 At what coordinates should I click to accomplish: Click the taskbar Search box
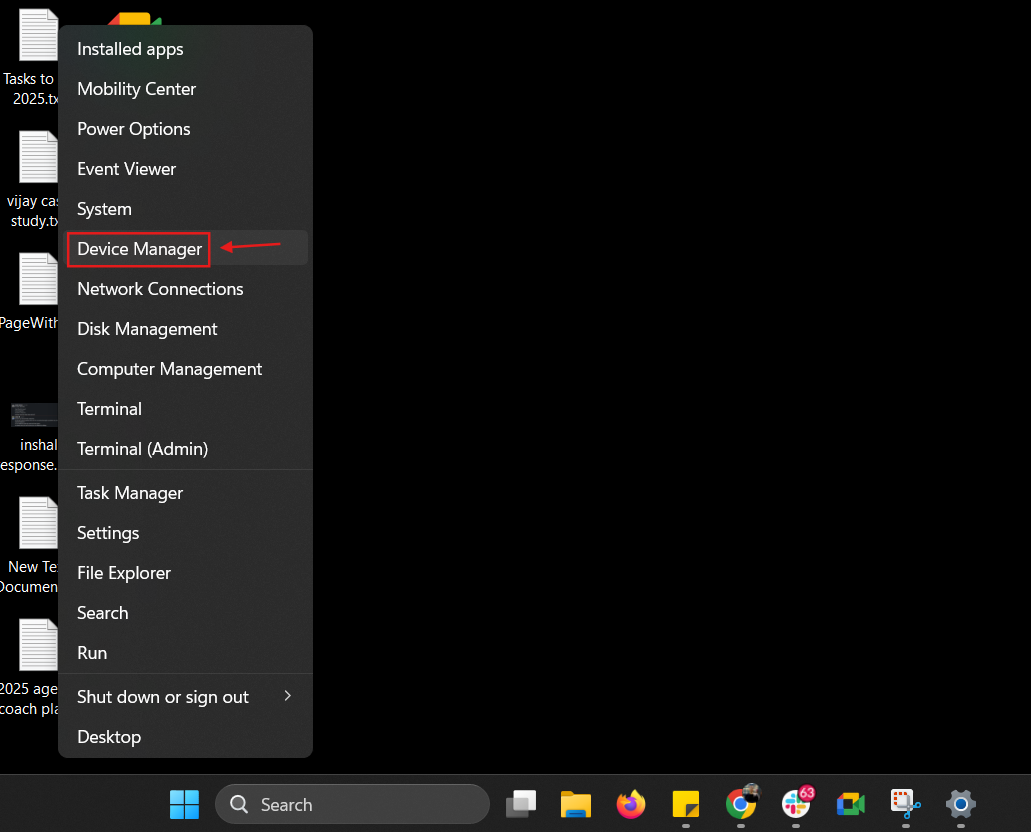[352, 804]
